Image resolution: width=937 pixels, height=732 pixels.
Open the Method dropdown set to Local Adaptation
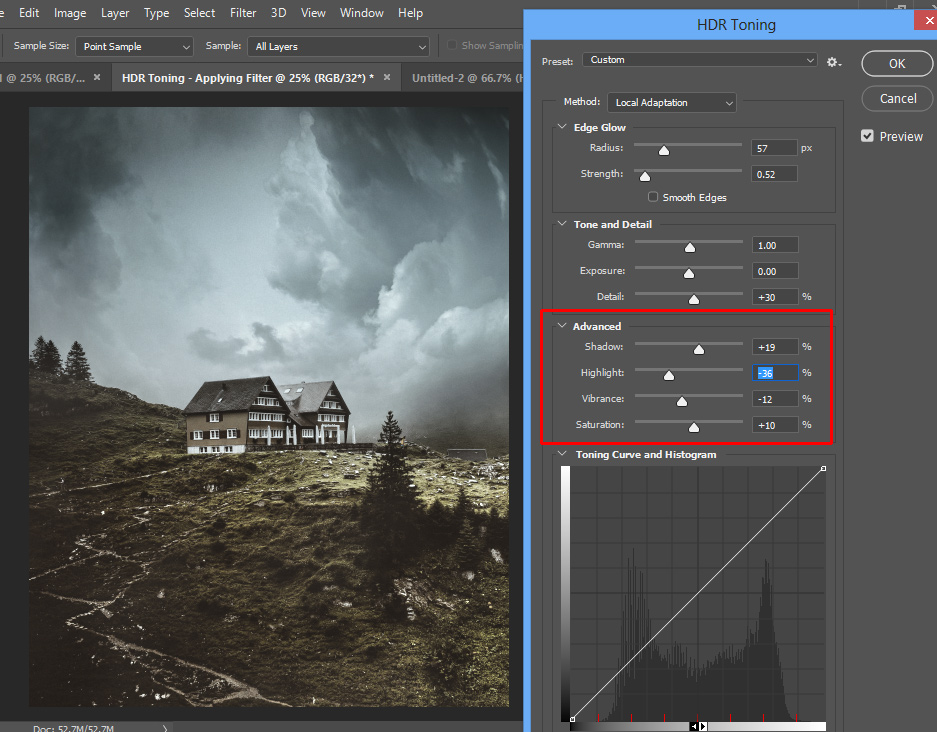point(671,102)
